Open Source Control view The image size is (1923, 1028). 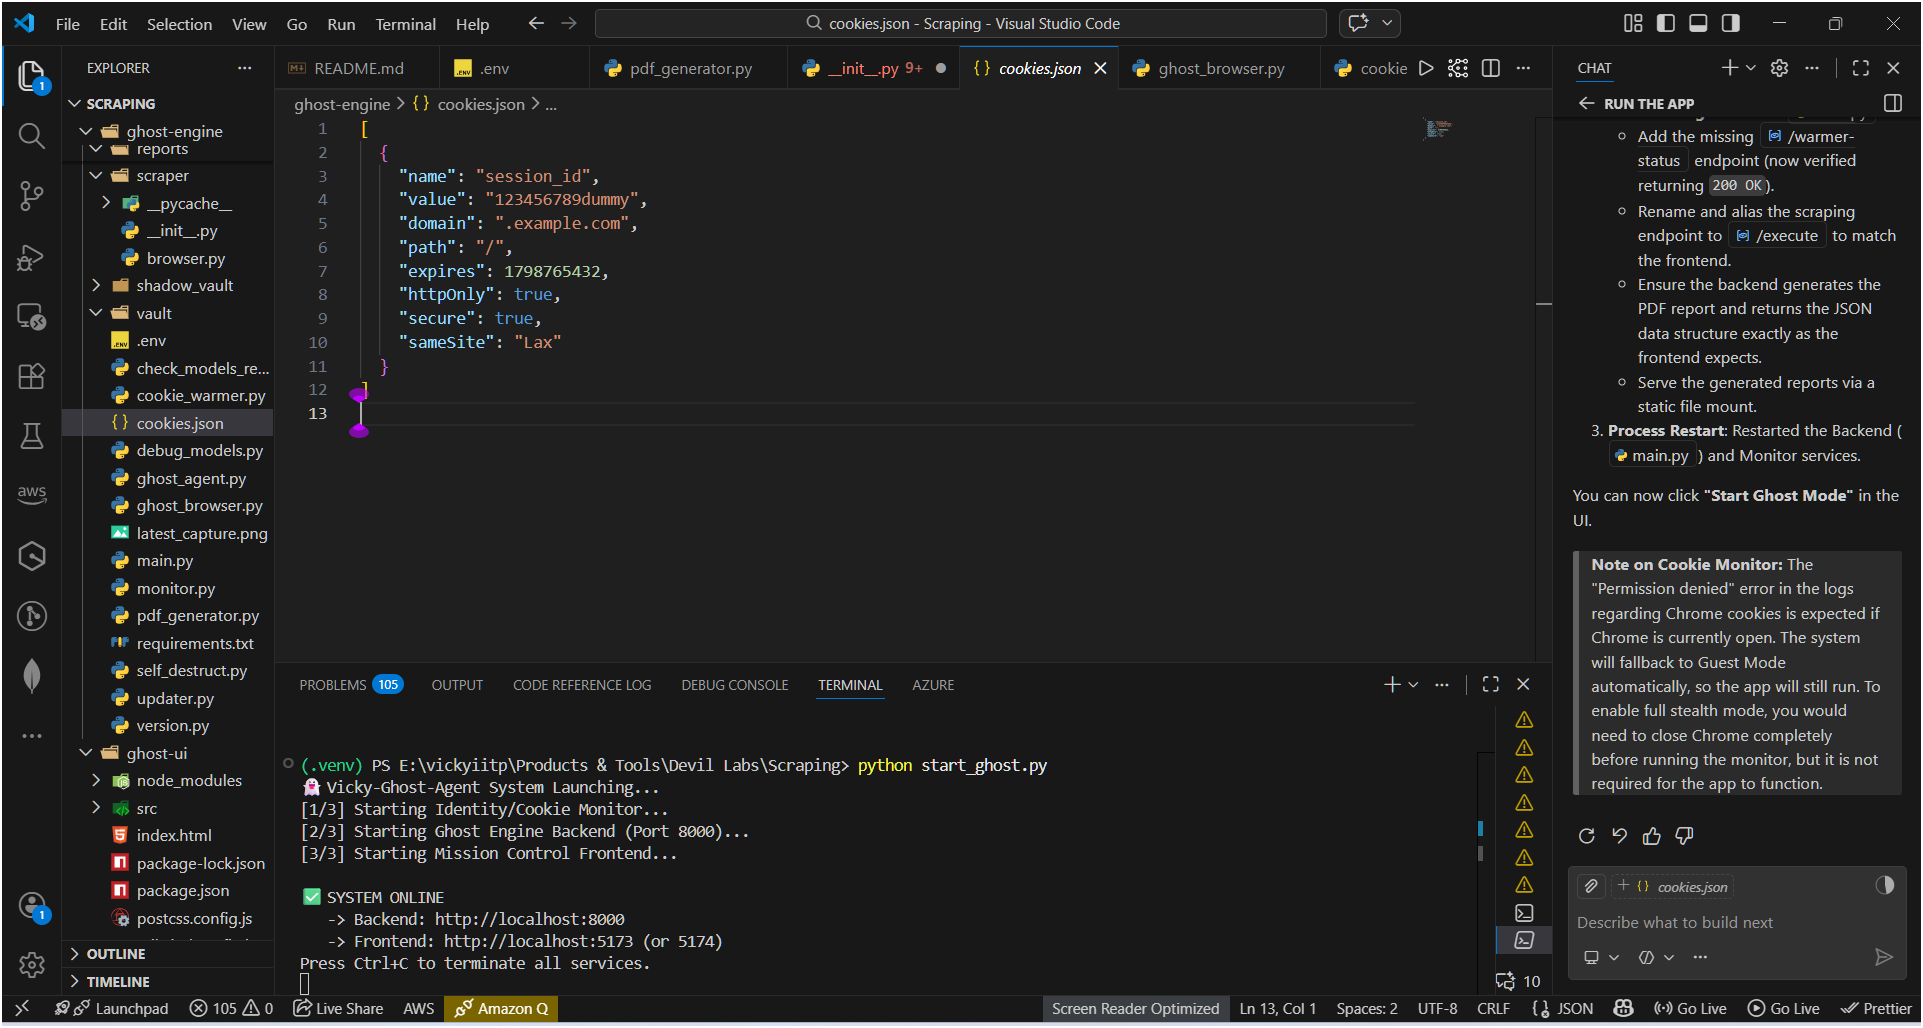pyautogui.click(x=32, y=196)
